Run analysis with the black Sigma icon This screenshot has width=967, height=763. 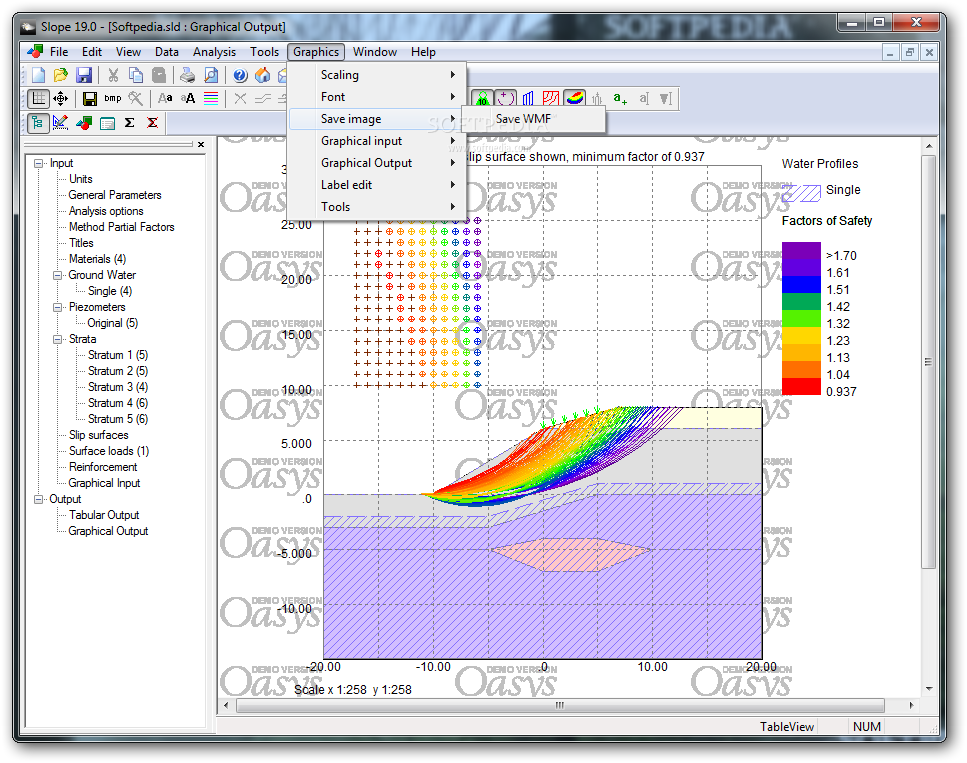(x=130, y=123)
